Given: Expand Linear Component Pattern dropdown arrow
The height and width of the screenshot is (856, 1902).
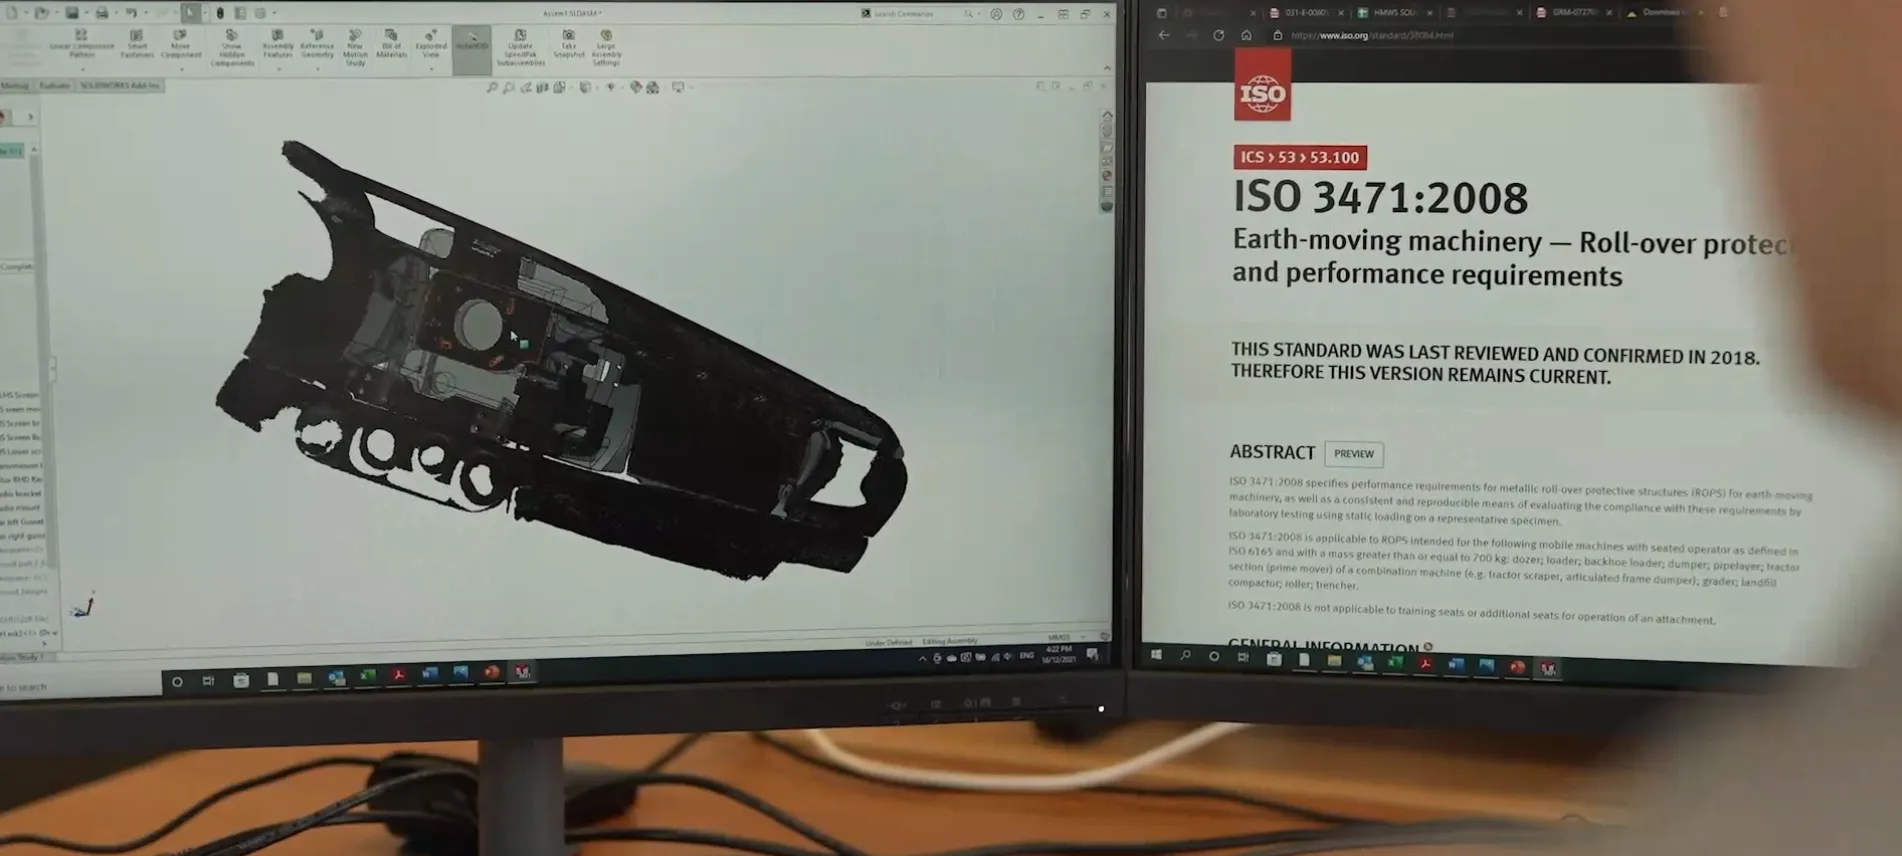Looking at the screenshot, I should tap(82, 69).
